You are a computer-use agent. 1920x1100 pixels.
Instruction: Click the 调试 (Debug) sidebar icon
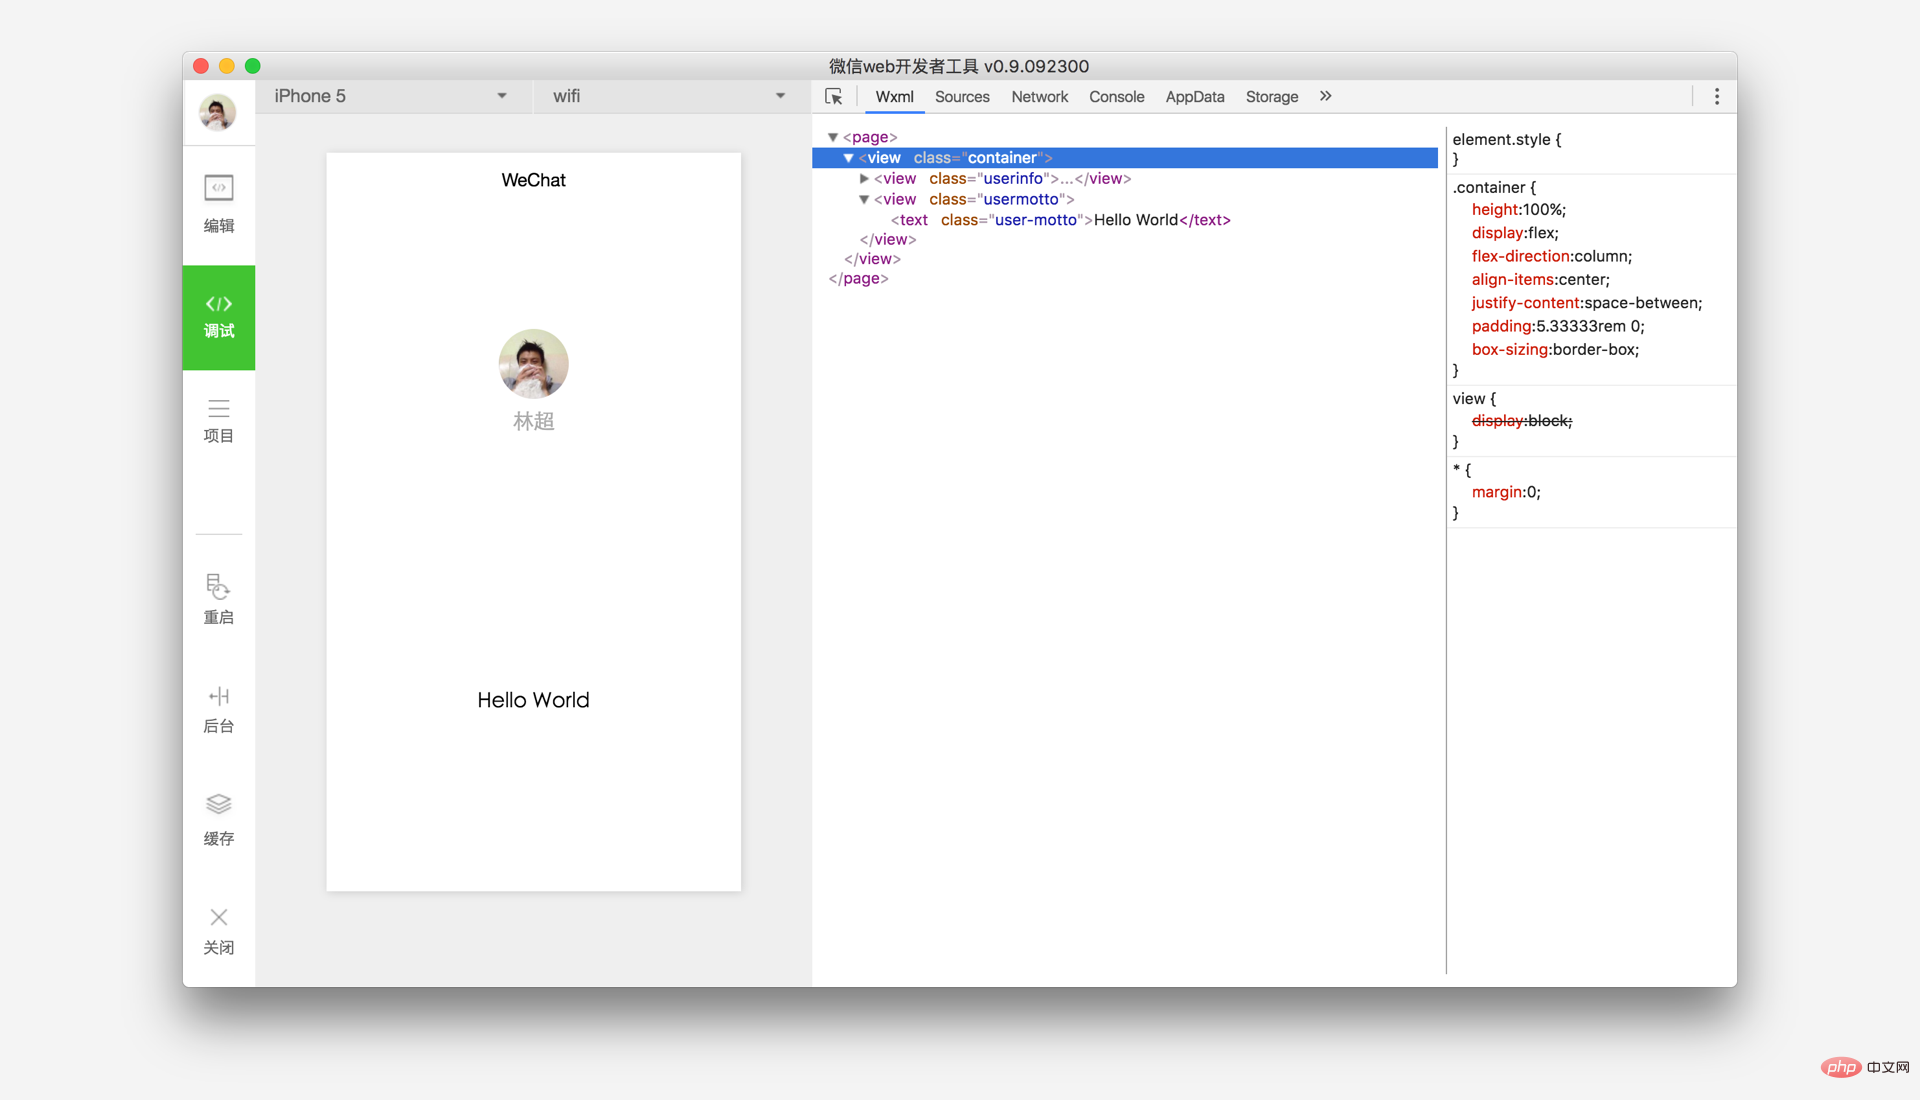click(218, 317)
